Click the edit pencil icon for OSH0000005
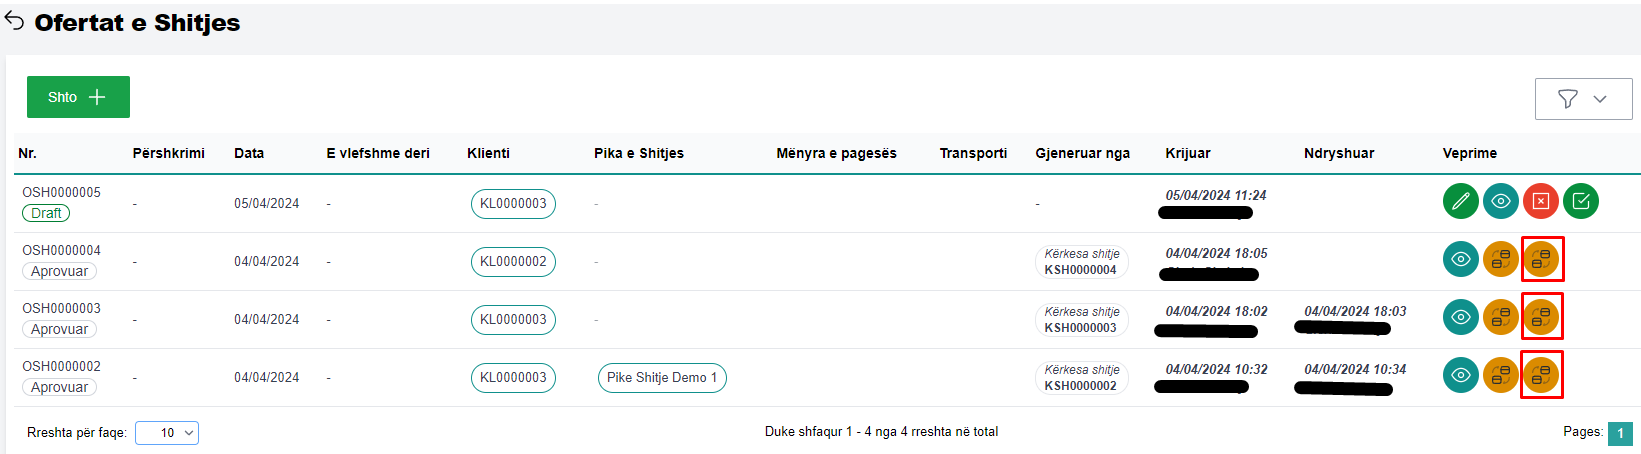This screenshot has width=1641, height=454. click(x=1461, y=201)
